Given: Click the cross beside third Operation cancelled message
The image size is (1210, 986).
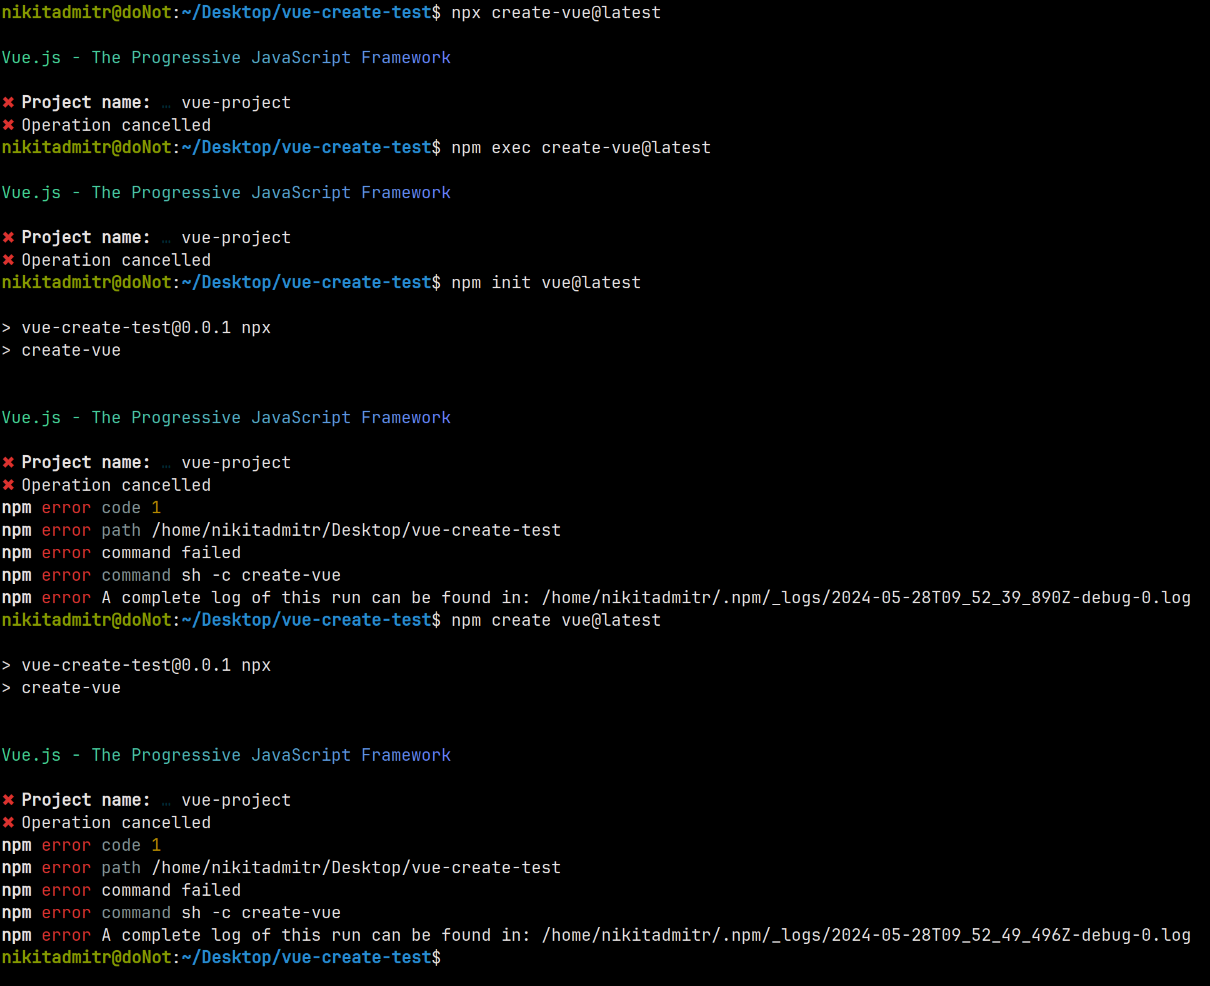Looking at the screenshot, I should (x=8, y=484).
